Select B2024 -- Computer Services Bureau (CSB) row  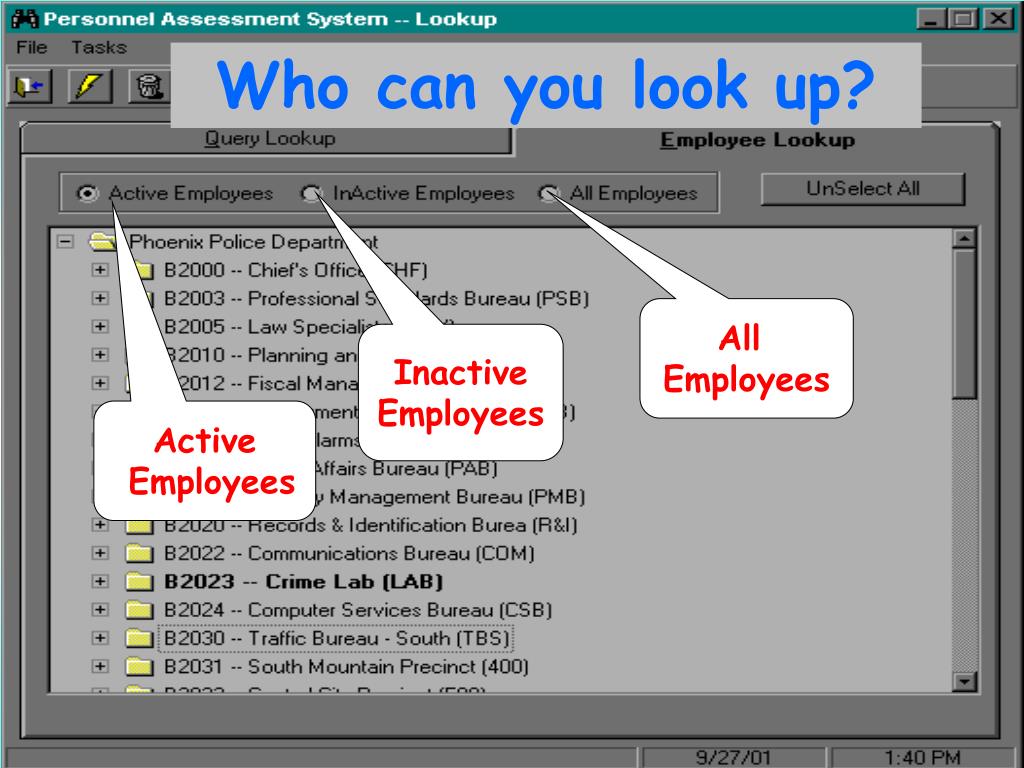[358, 610]
